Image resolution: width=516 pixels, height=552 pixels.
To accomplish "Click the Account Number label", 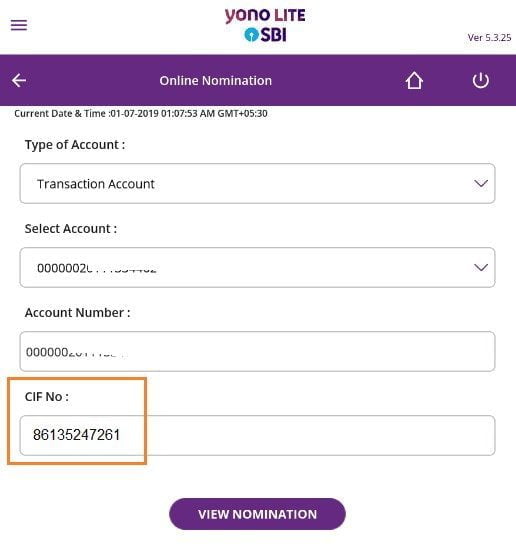I will (x=77, y=313).
